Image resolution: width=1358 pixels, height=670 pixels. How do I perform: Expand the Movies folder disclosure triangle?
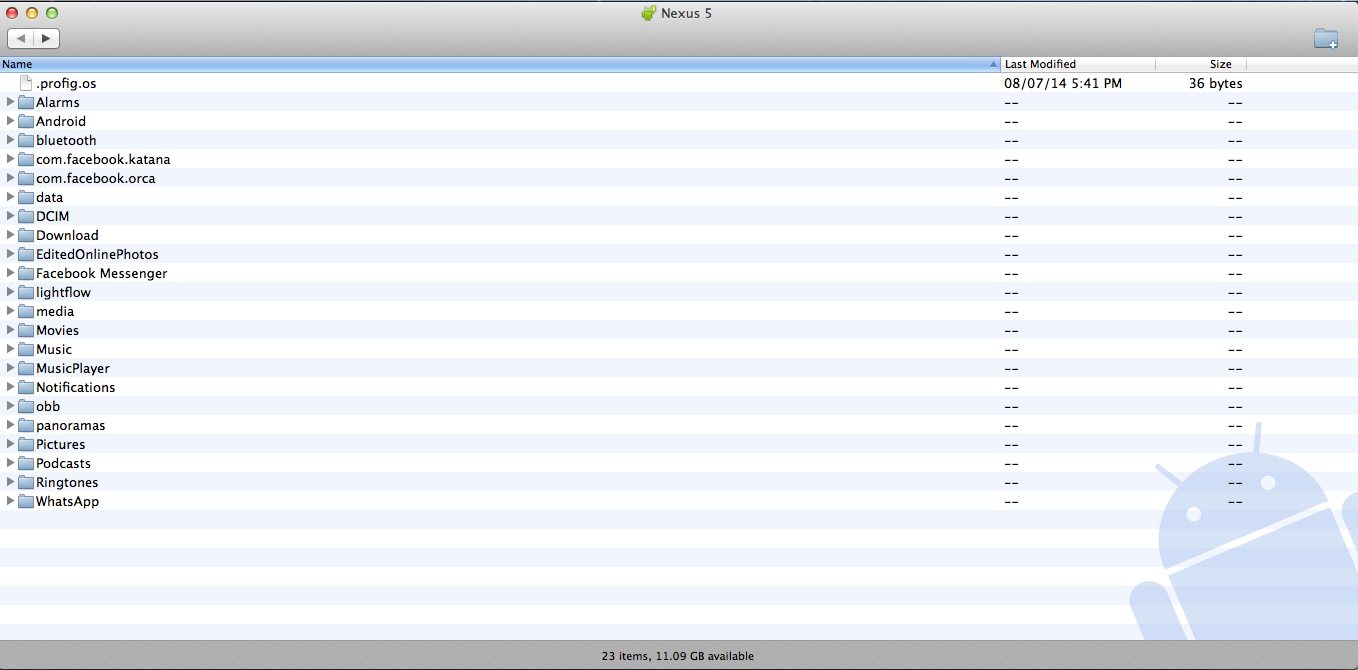pyautogui.click(x=10, y=330)
